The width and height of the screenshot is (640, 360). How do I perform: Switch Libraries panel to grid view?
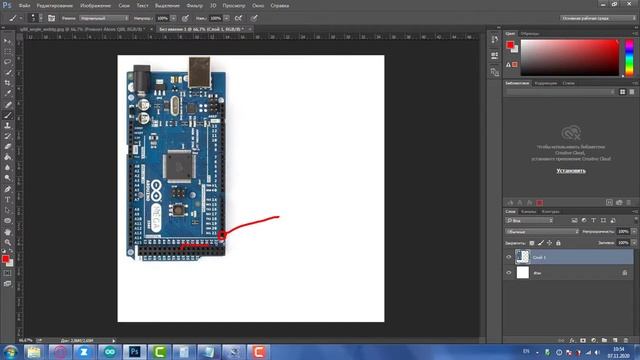click(x=622, y=92)
